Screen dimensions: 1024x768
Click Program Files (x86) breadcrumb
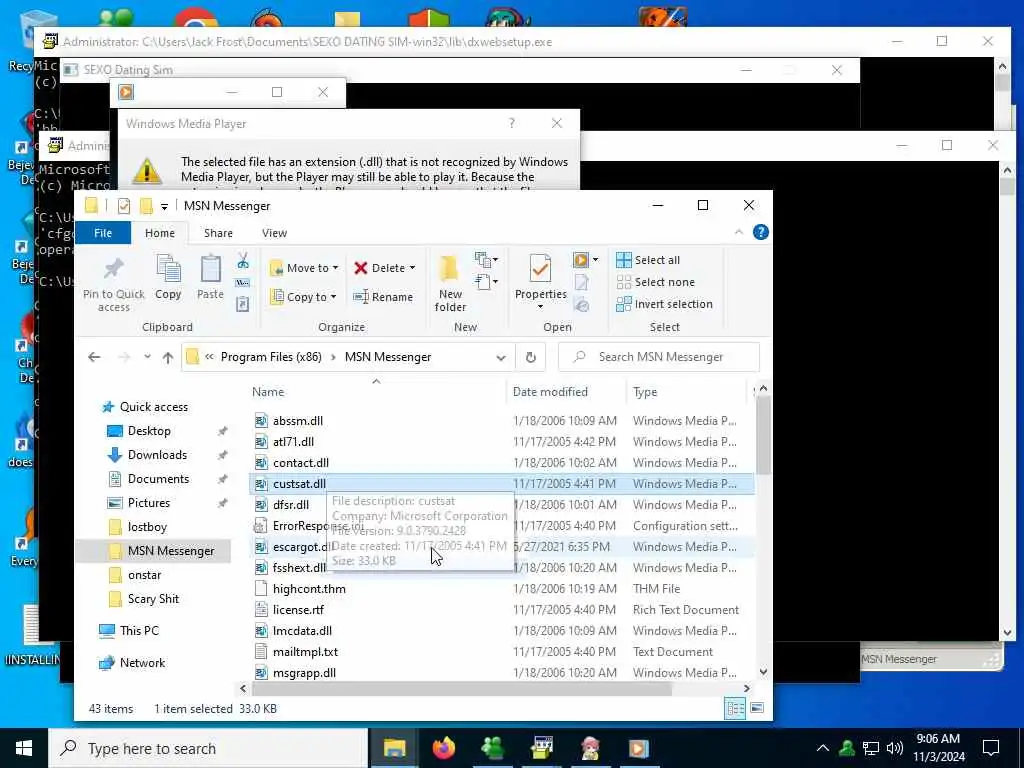271,357
